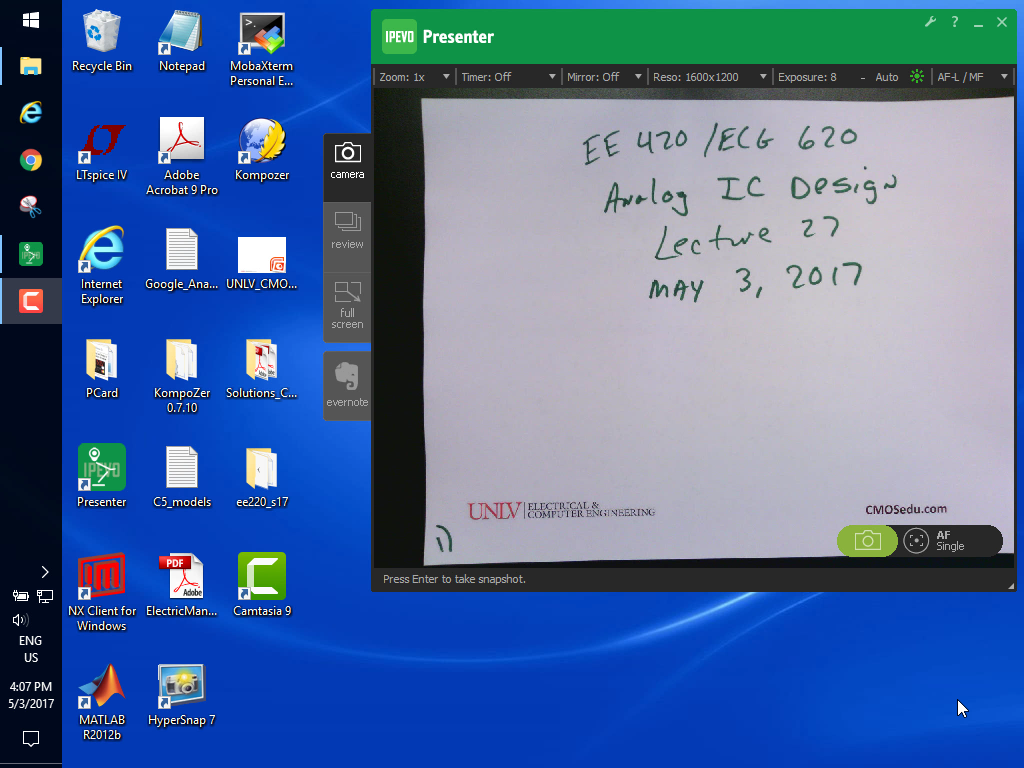
Task: Open File Explorer from taskbar
Action: [31, 66]
